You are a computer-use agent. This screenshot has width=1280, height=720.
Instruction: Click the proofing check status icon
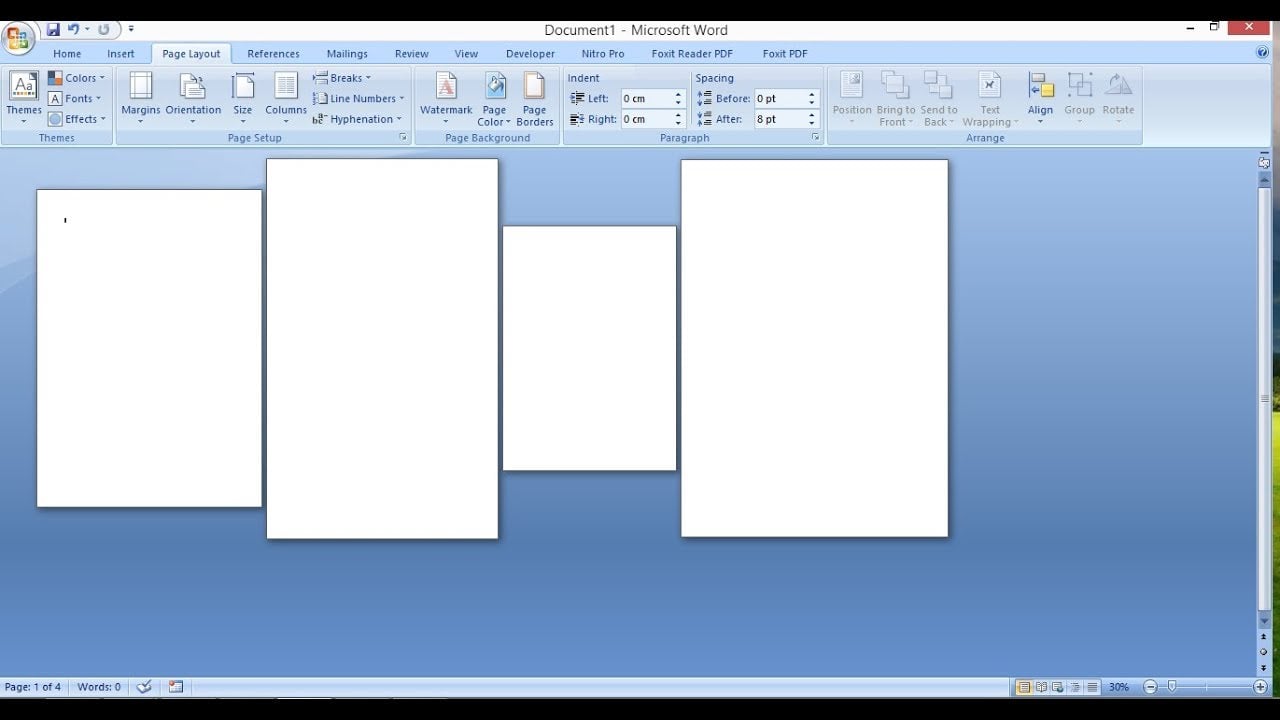coord(144,687)
